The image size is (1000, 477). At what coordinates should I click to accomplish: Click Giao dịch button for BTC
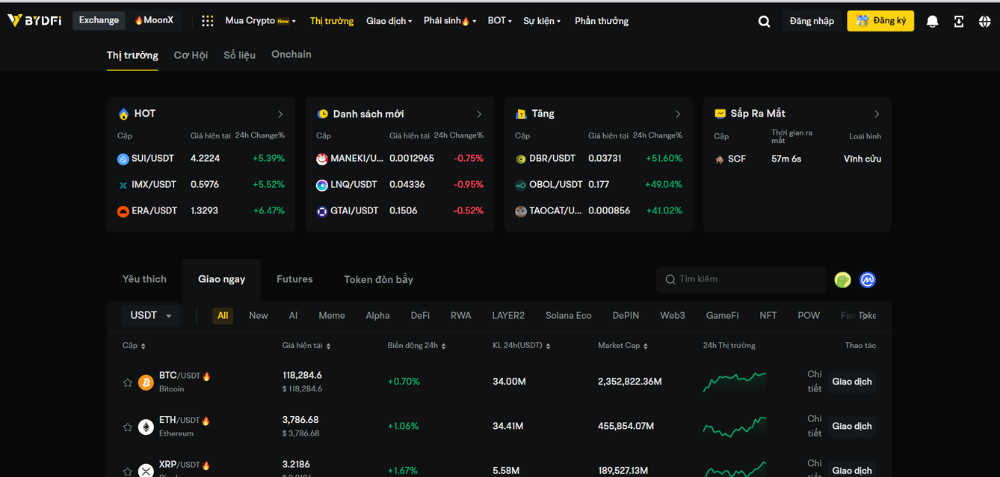tap(851, 381)
